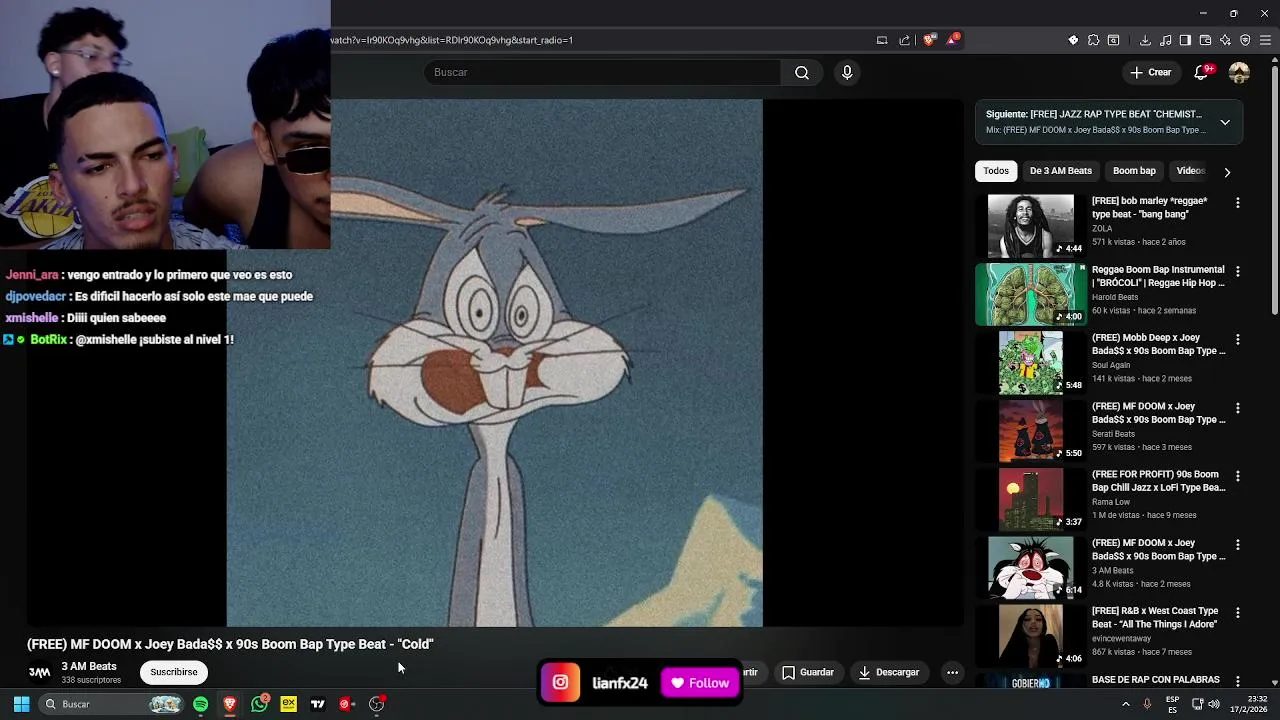Select the Todos filter chip
The image size is (1280, 720).
tap(996, 171)
